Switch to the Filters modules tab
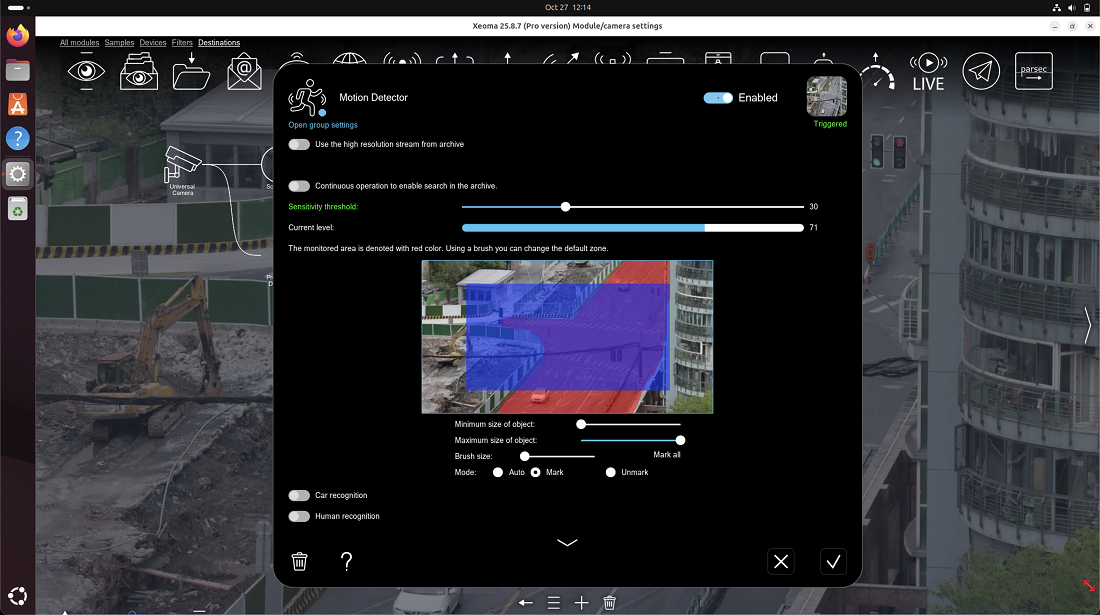Viewport: 1100px width, 615px height. pos(182,43)
